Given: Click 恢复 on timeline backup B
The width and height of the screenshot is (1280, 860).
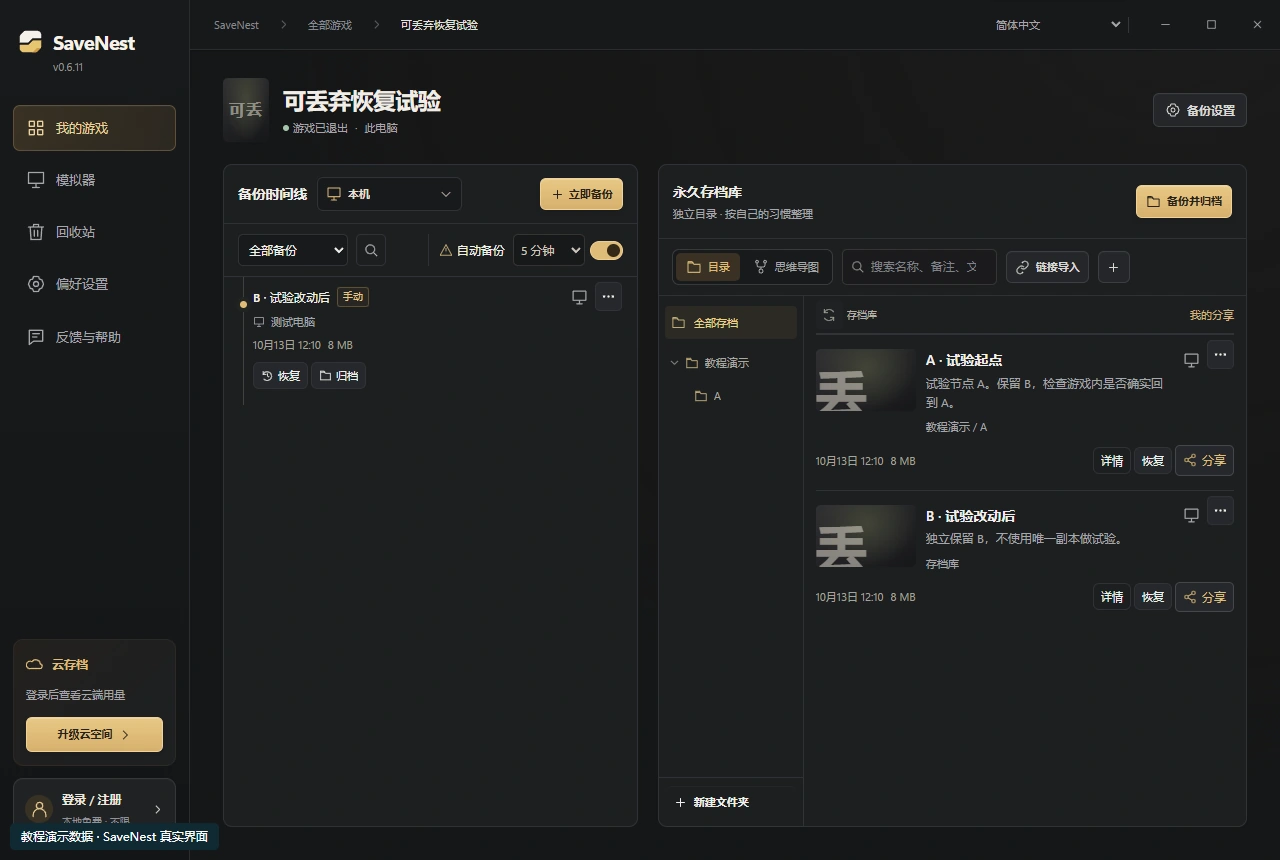Looking at the screenshot, I should (x=280, y=376).
